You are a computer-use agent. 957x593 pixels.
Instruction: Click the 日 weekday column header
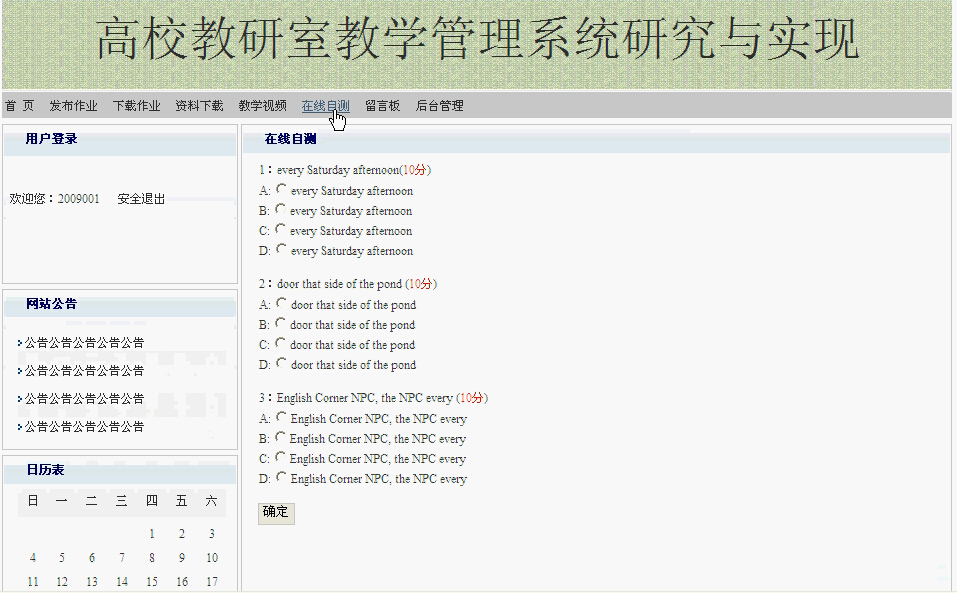click(x=33, y=501)
